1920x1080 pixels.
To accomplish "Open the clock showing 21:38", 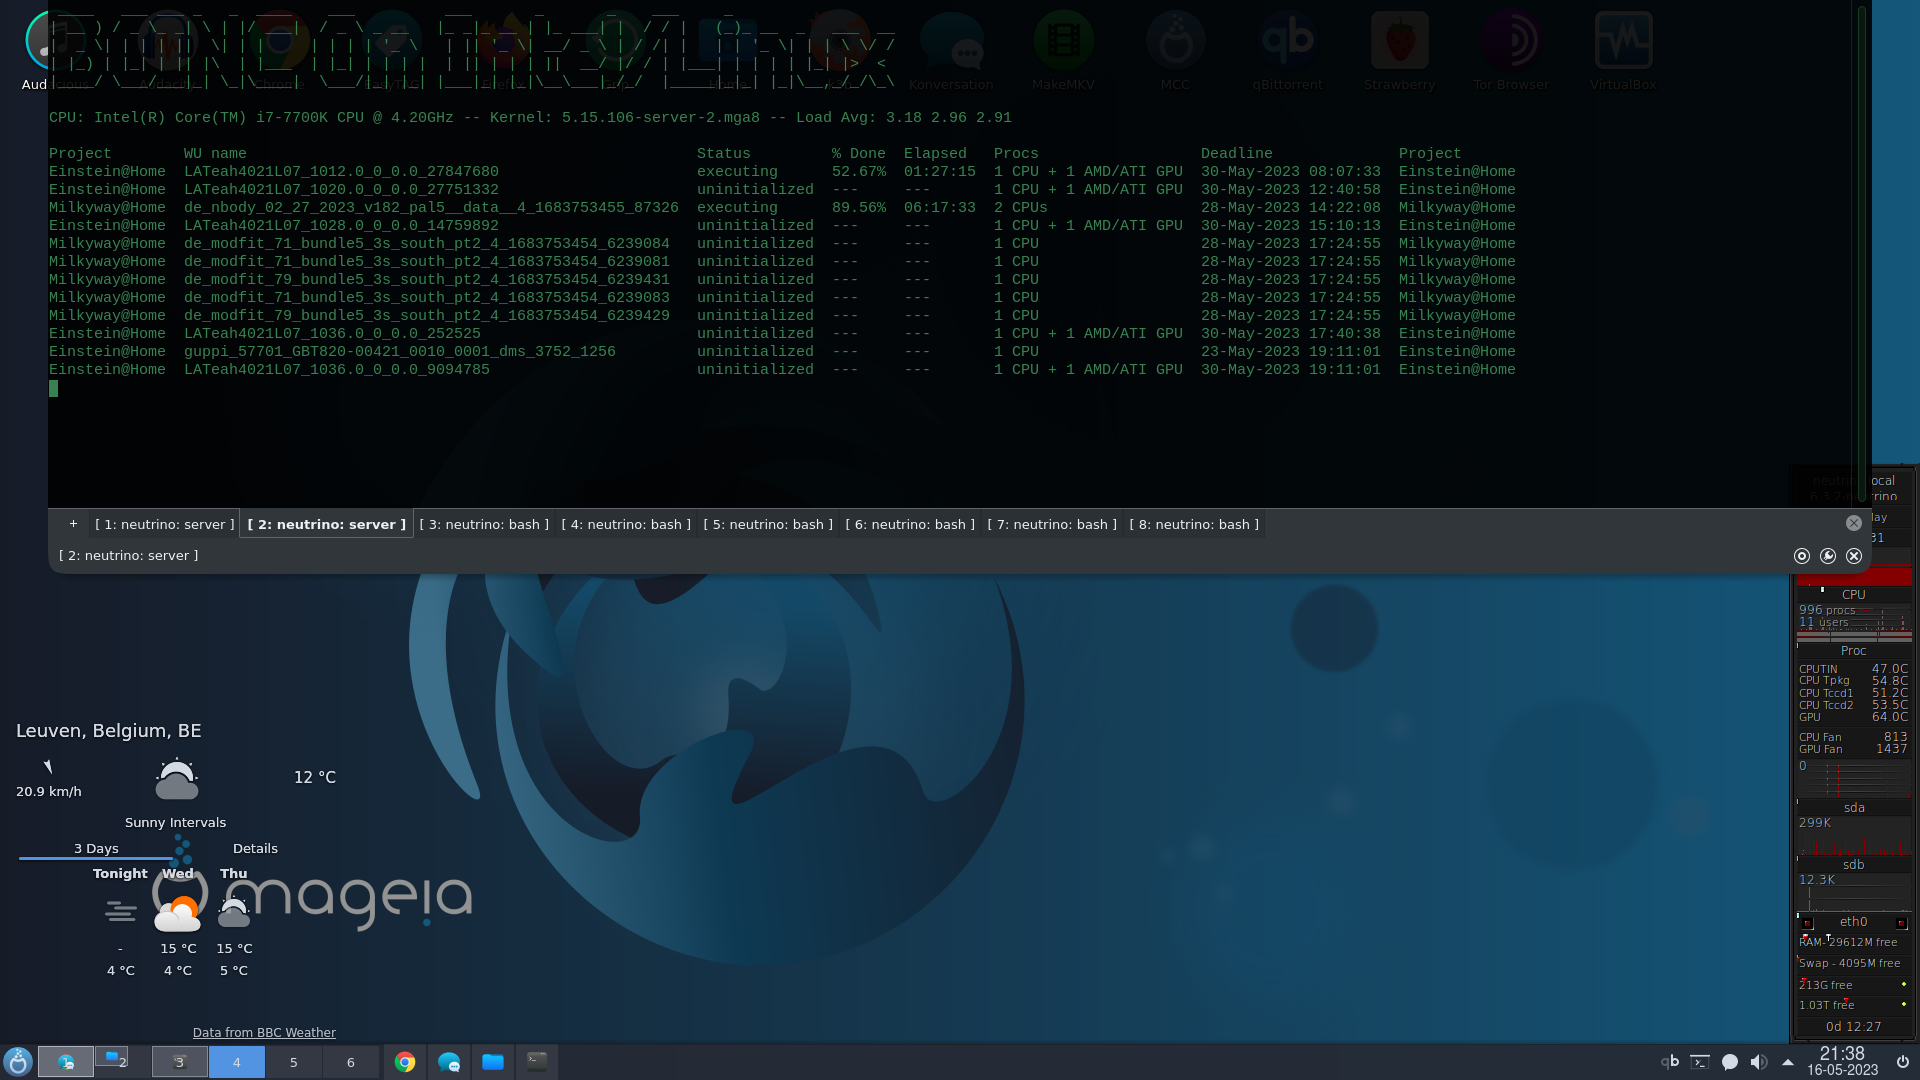I will point(1842,1061).
